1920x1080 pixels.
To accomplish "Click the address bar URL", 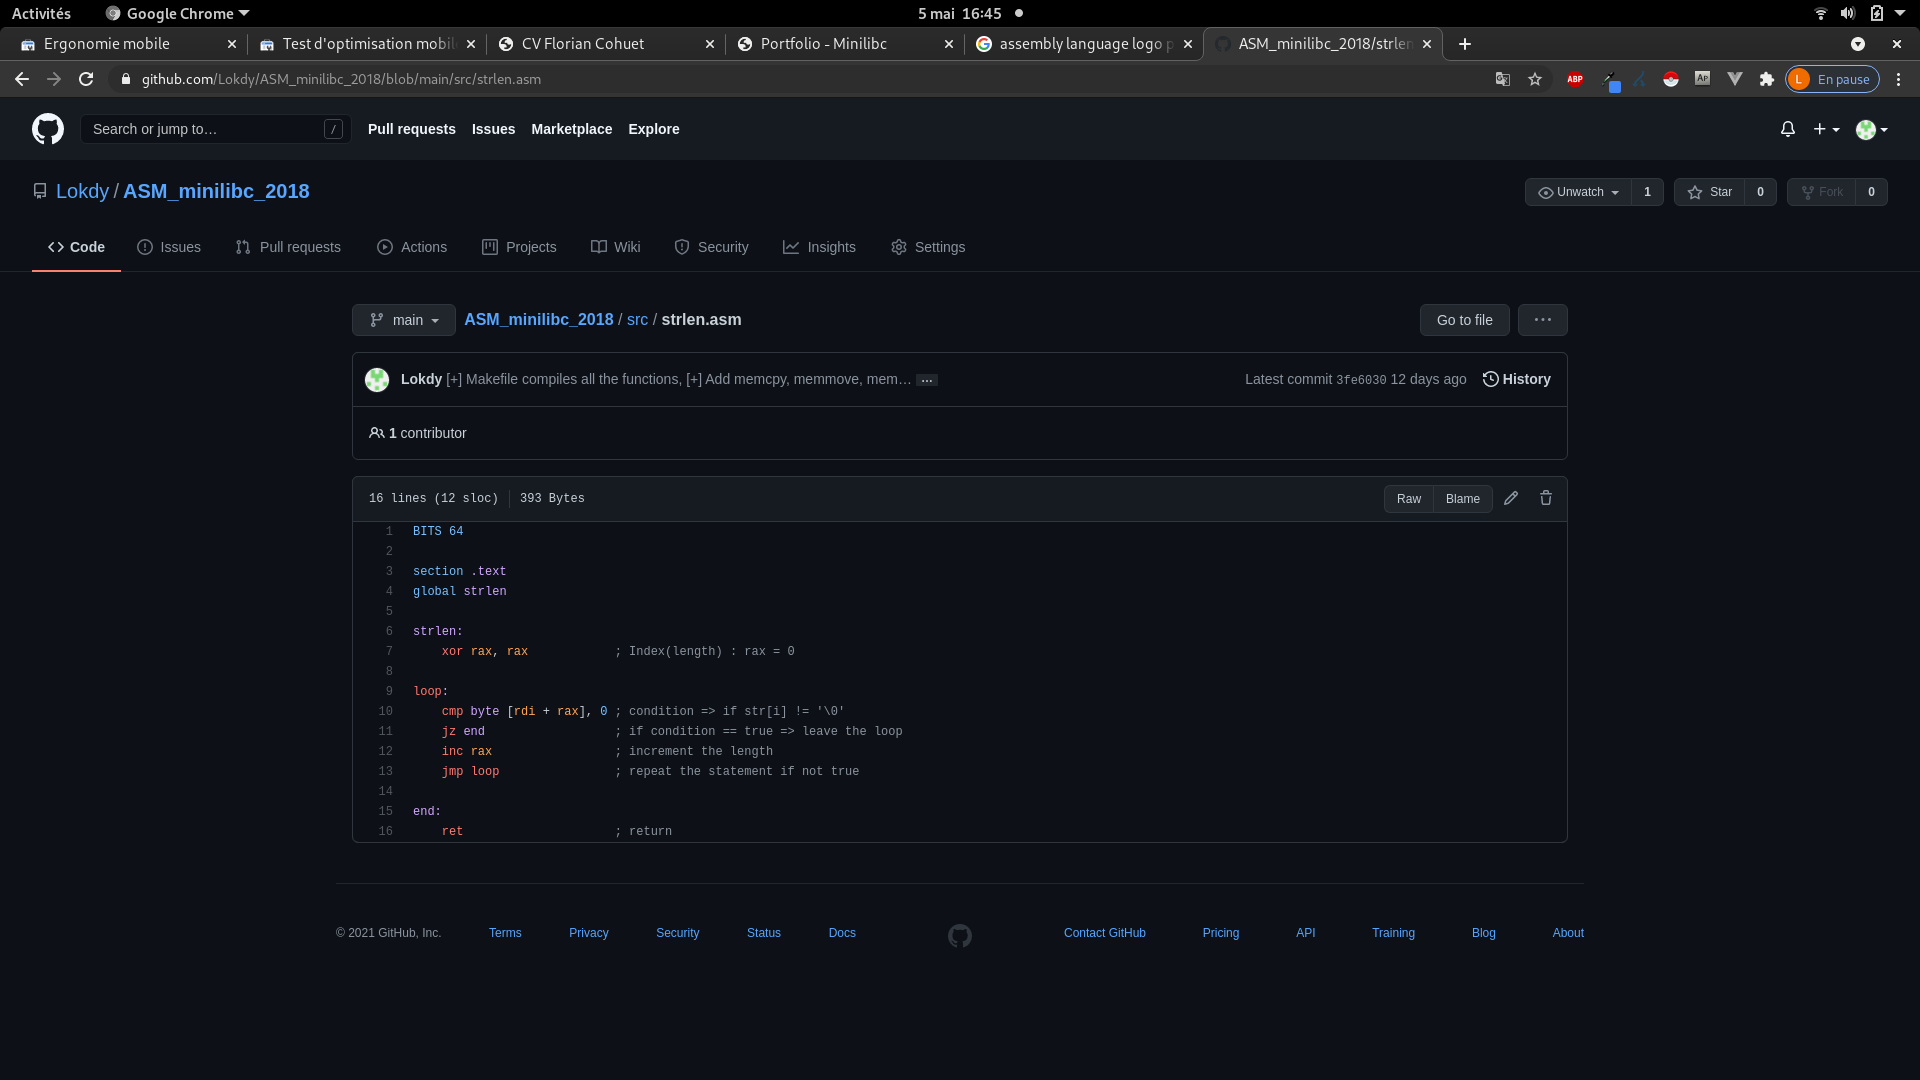I will point(341,79).
